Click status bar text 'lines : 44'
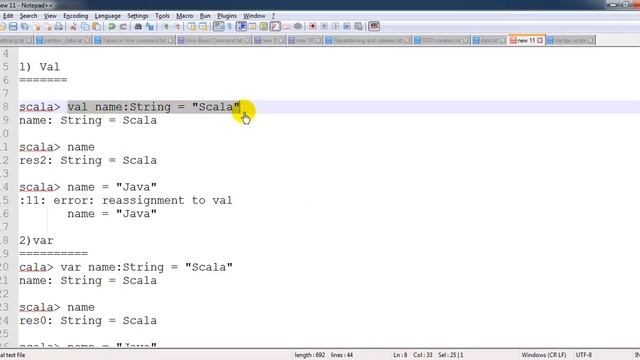The width and height of the screenshot is (640, 360). (x=342, y=355)
